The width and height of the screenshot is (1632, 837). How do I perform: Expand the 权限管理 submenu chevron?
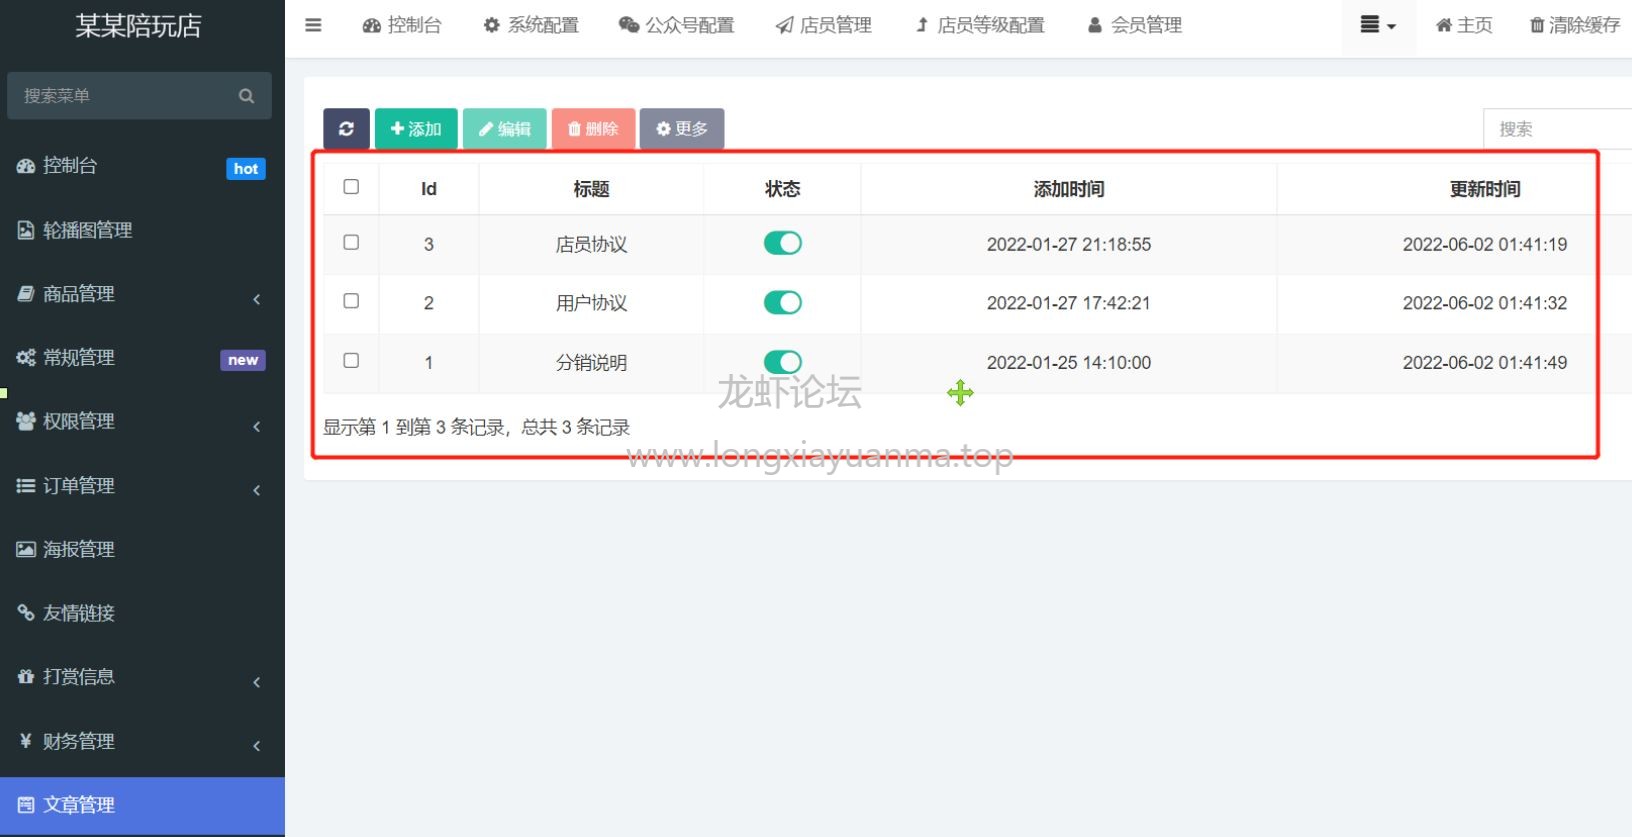257,427
